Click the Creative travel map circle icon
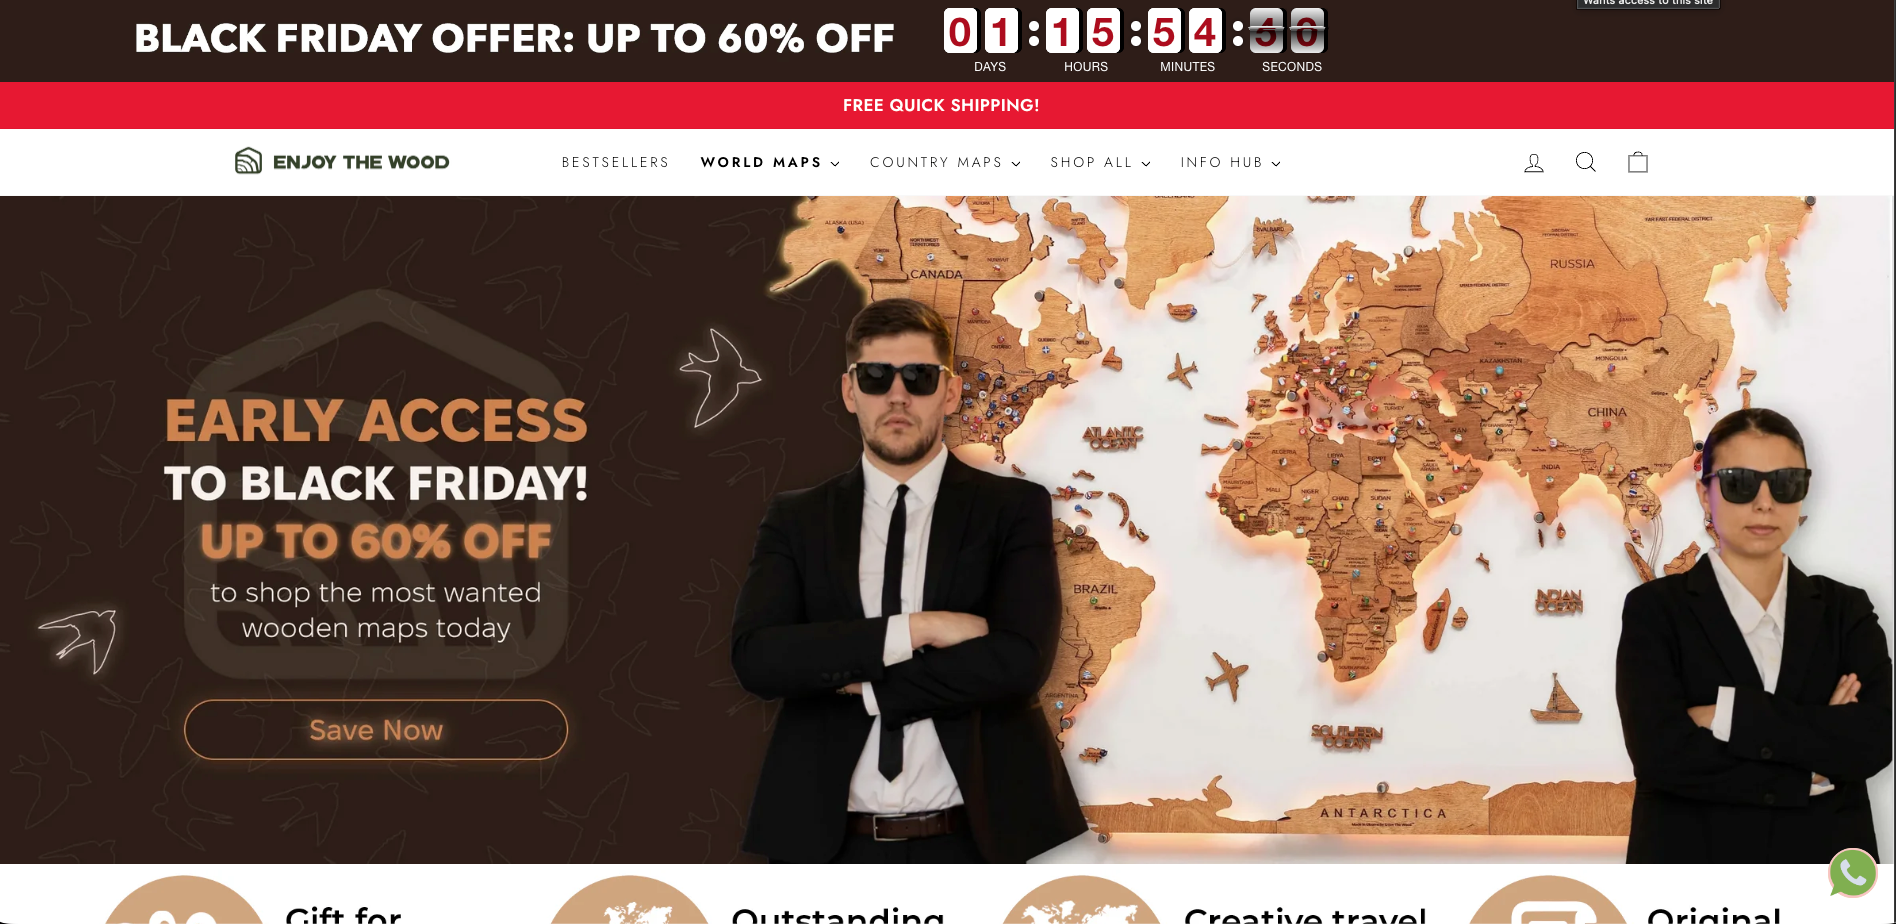The height and width of the screenshot is (924, 1896). (x=1080, y=900)
